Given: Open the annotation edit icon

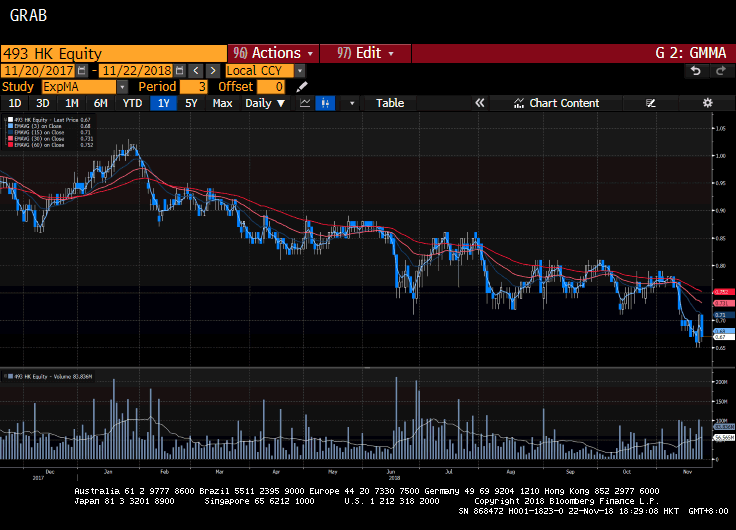Looking at the screenshot, I should point(650,103).
